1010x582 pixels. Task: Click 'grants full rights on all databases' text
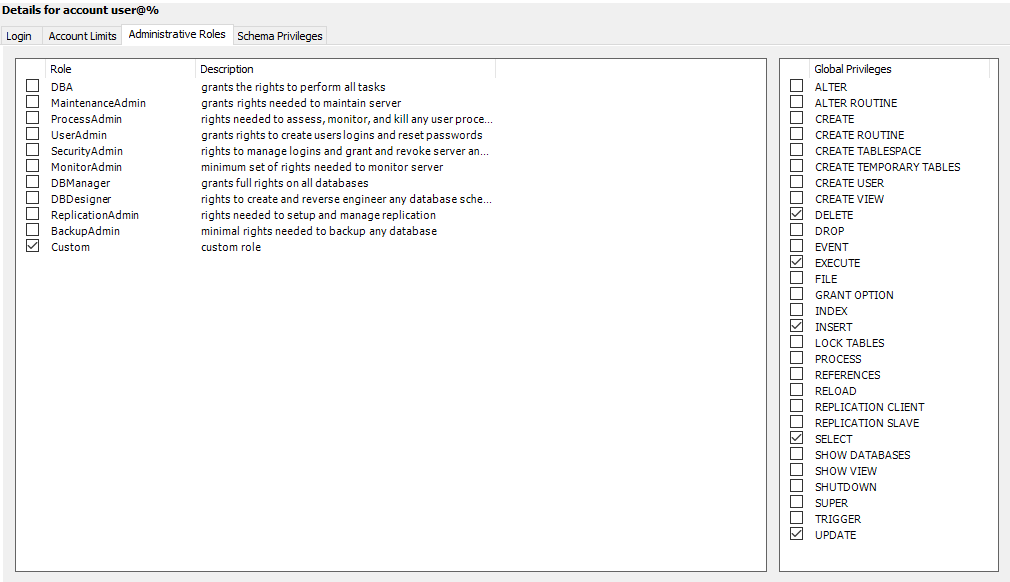point(285,183)
